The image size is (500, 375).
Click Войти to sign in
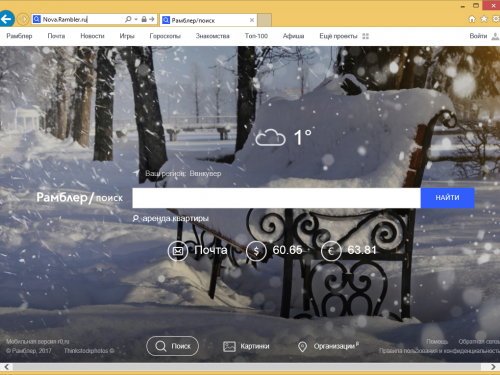coord(478,36)
